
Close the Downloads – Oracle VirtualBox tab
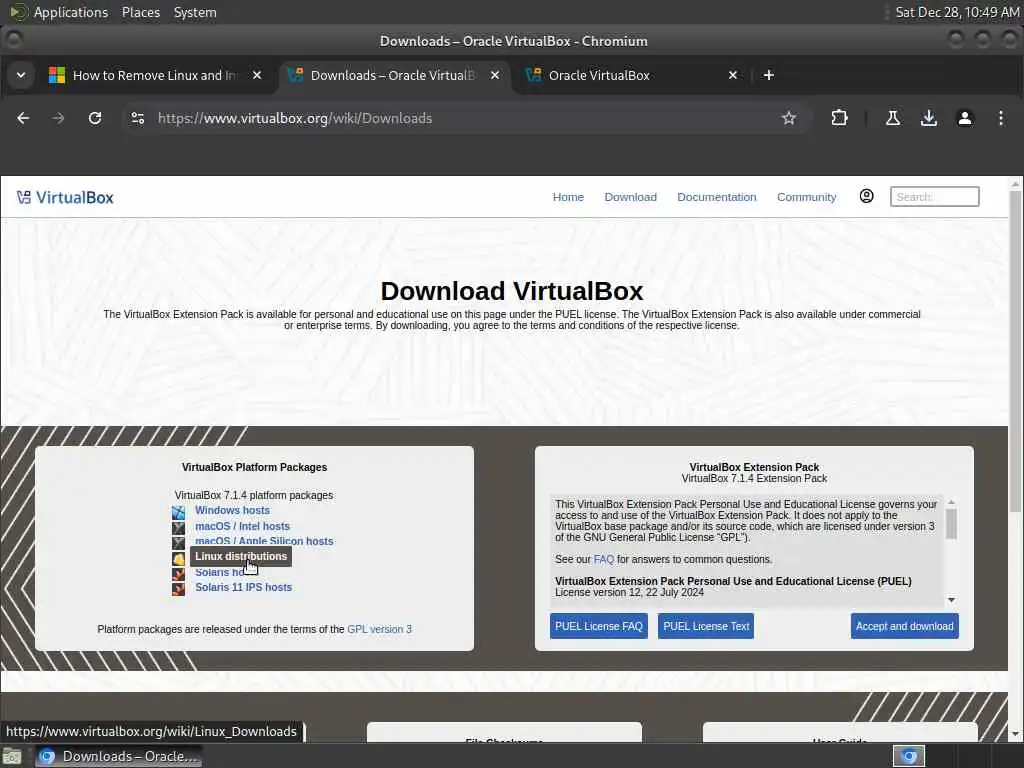click(x=495, y=75)
